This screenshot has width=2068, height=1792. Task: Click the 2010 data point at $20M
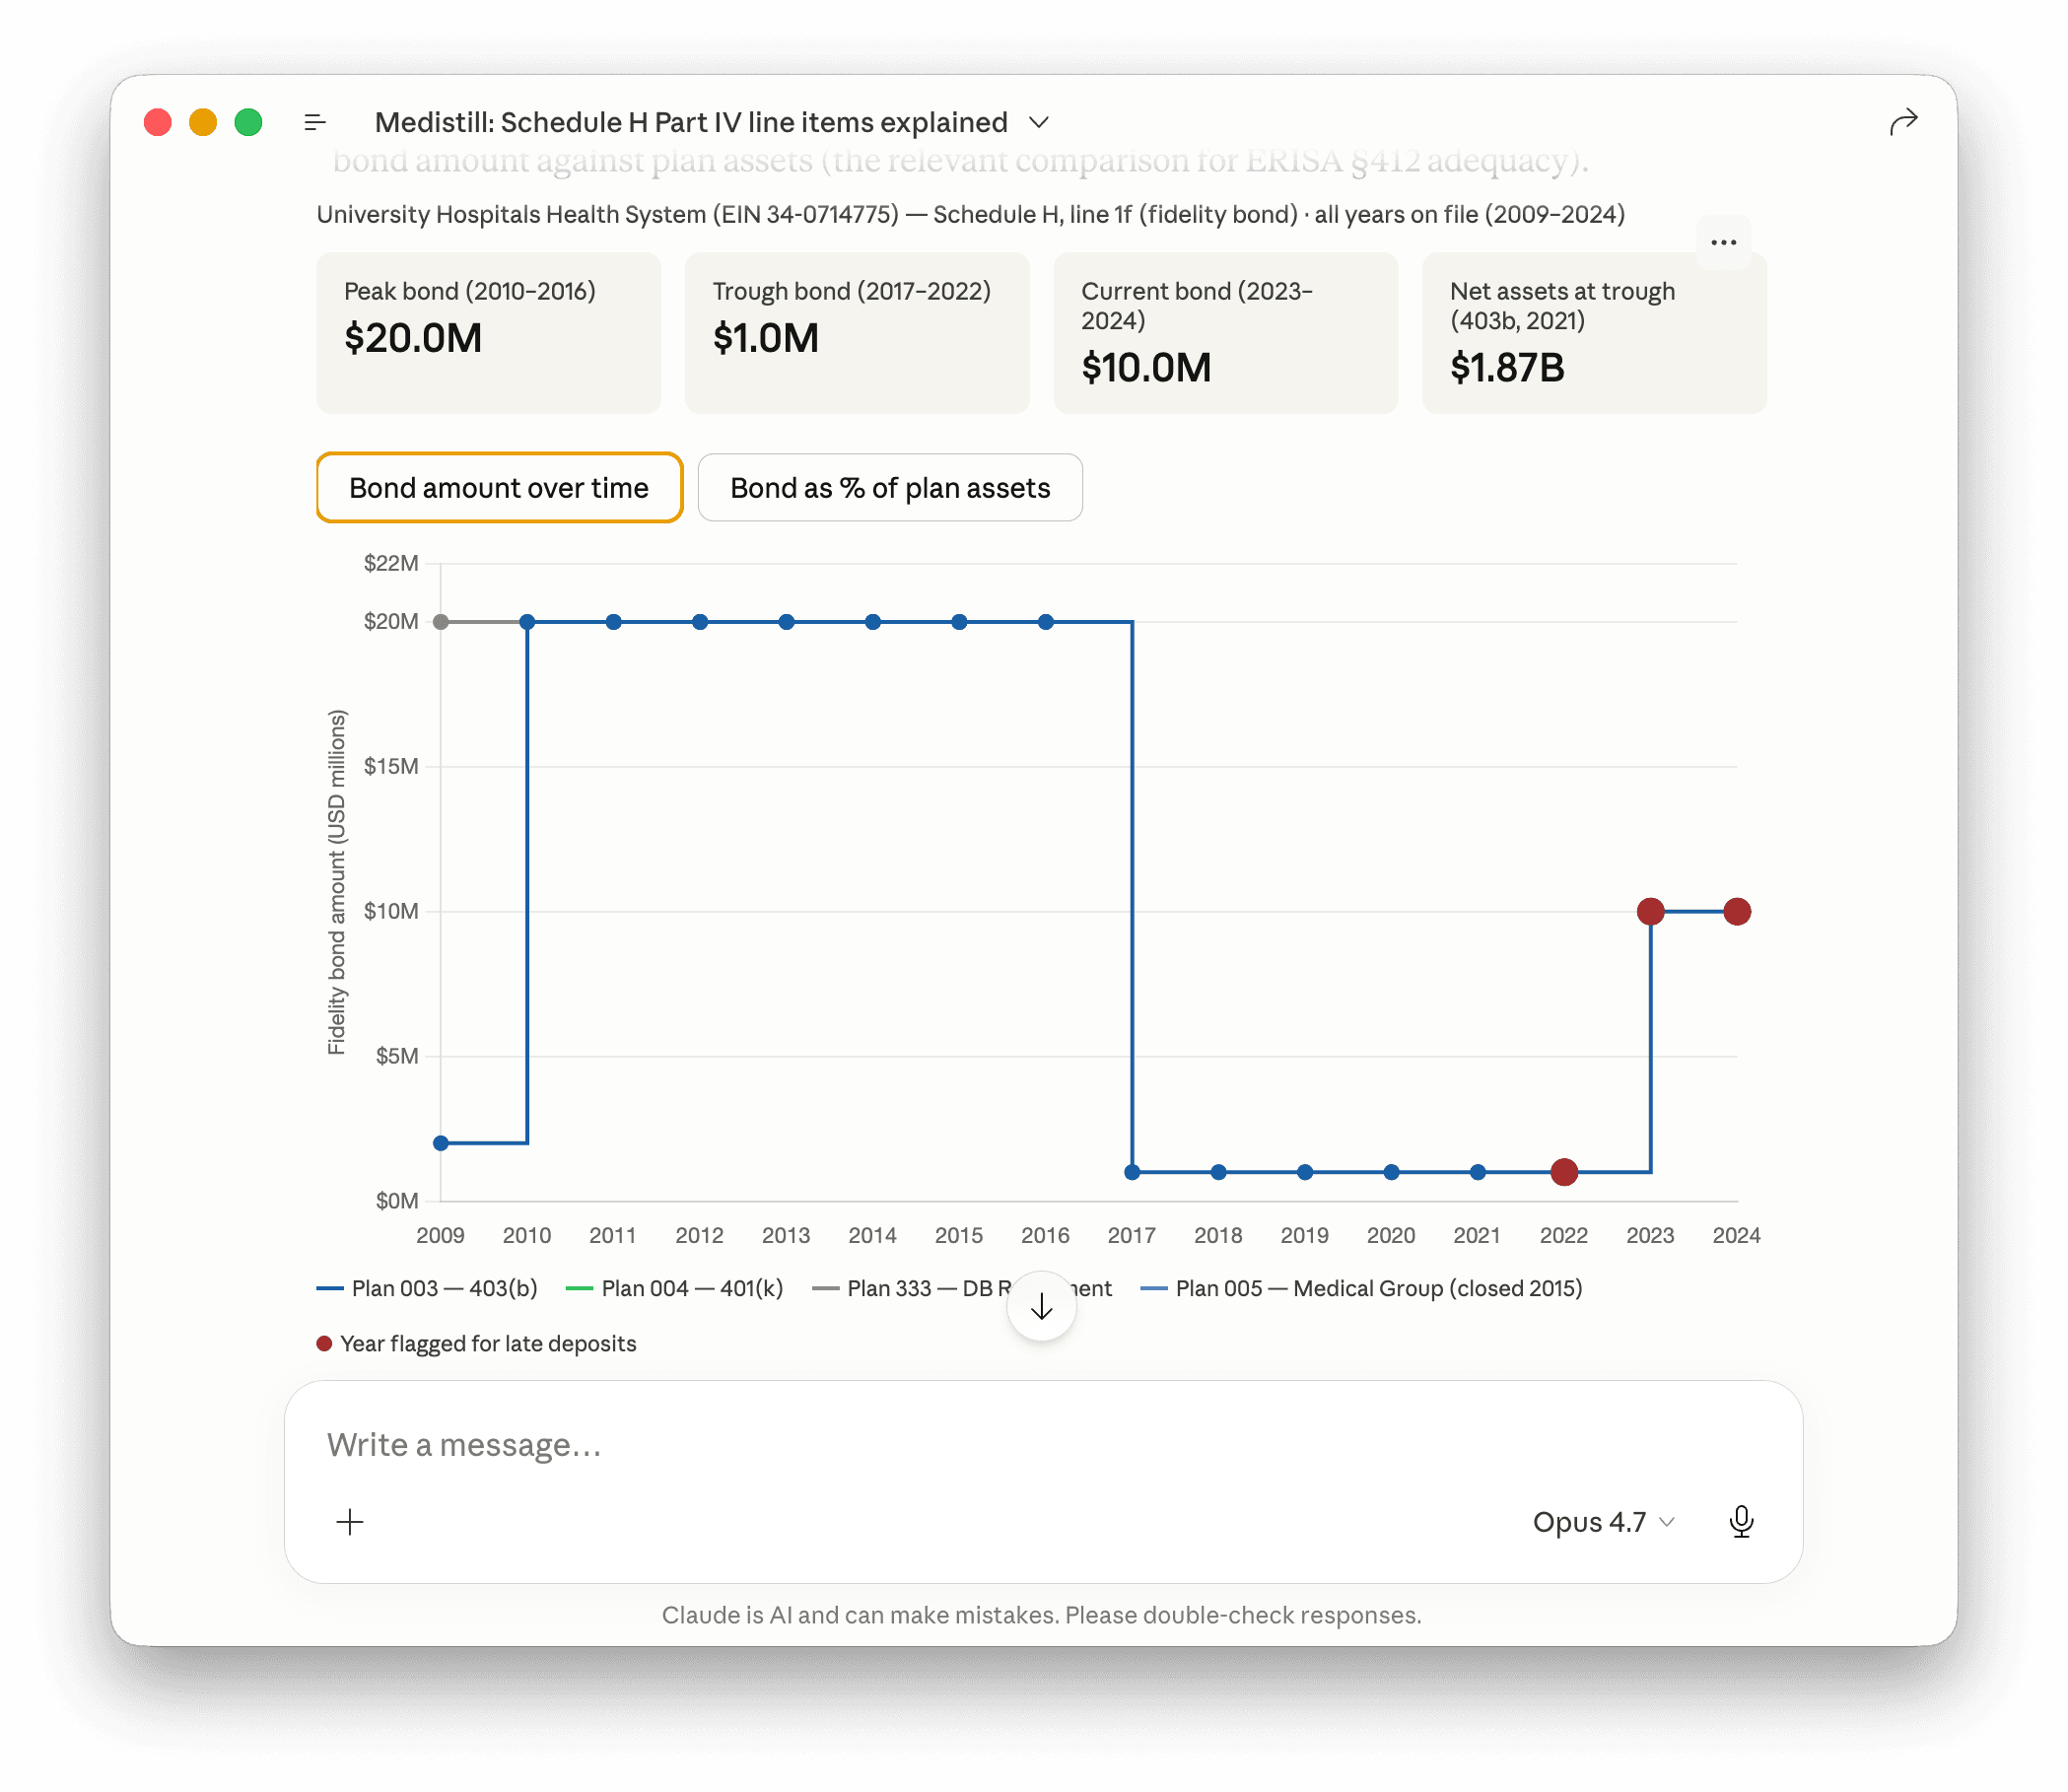point(527,622)
